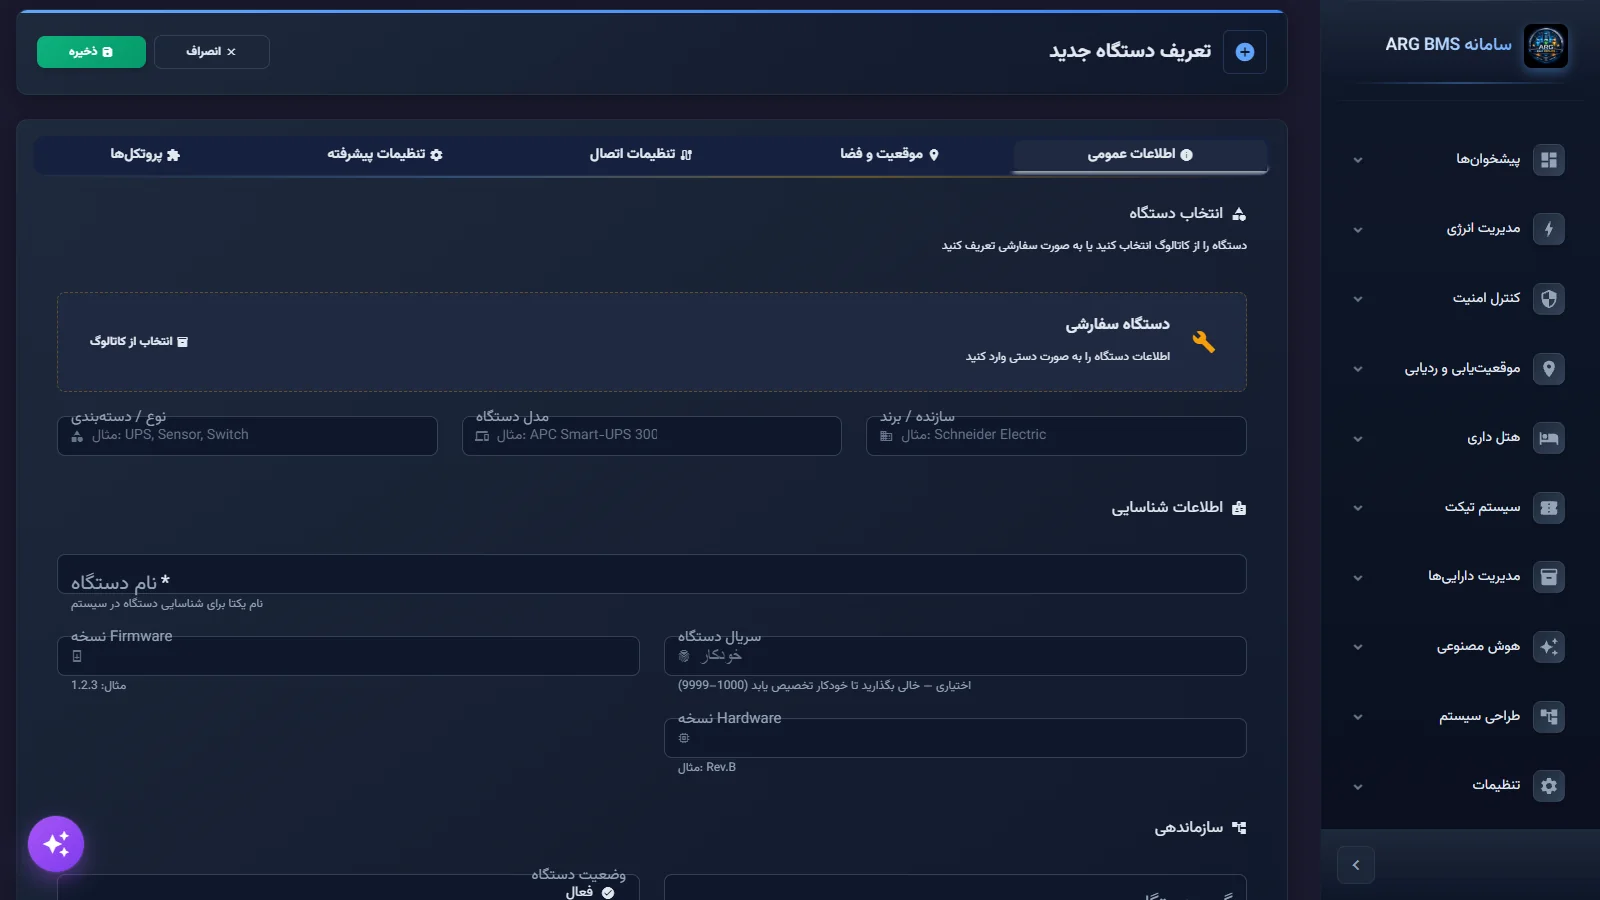Click the device selection section icon
Viewport: 1600px width, 900px height.
pos(1239,214)
